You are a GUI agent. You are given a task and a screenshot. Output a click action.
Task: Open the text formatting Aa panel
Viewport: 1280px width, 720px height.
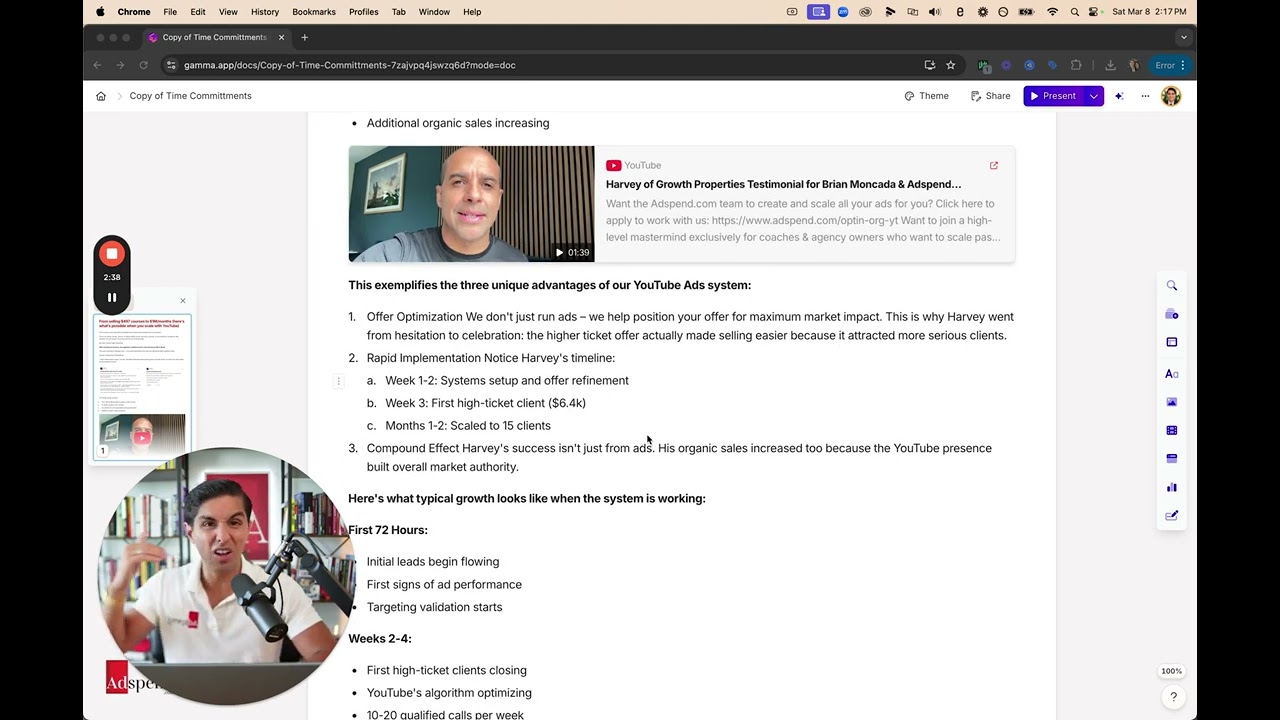coord(1172,374)
